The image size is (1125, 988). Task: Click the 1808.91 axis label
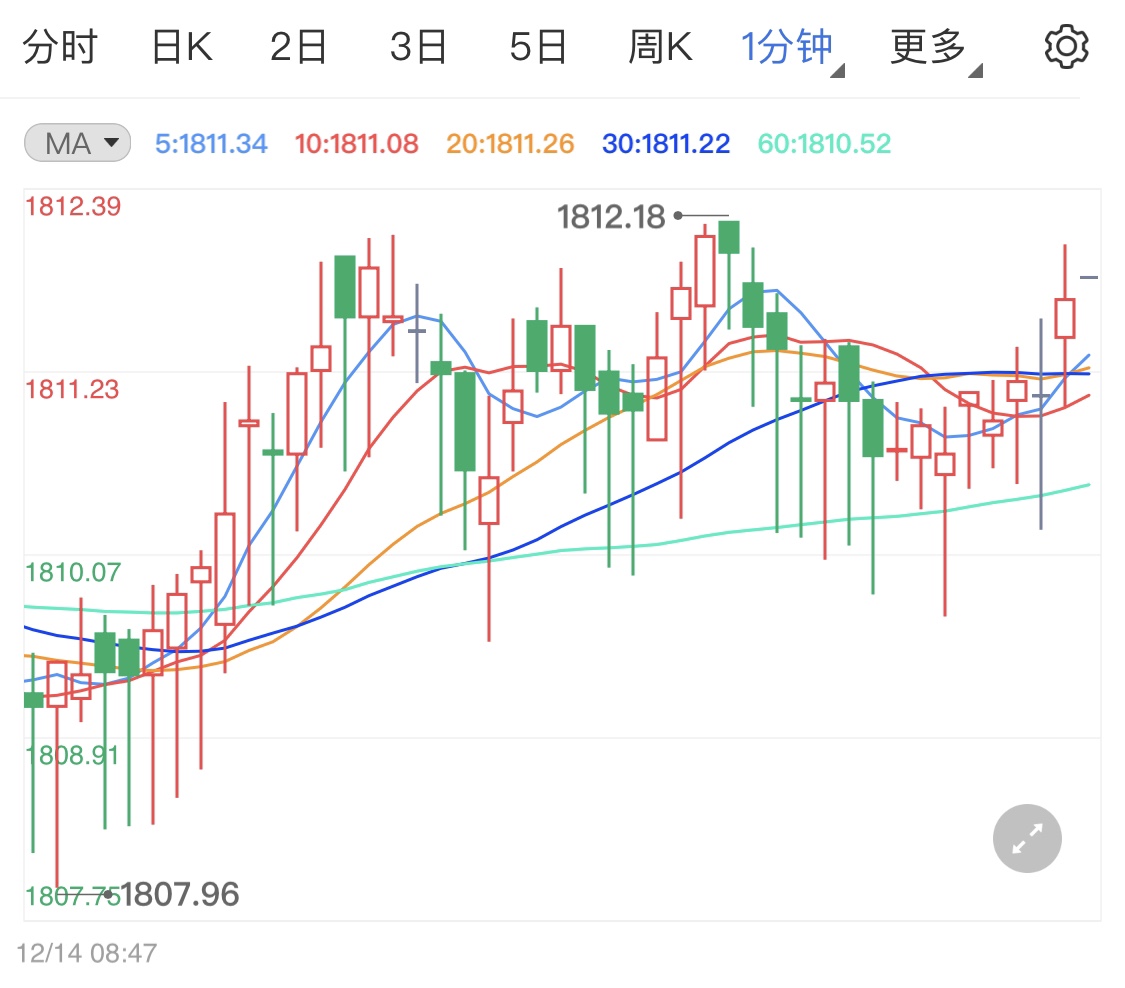(x=72, y=756)
